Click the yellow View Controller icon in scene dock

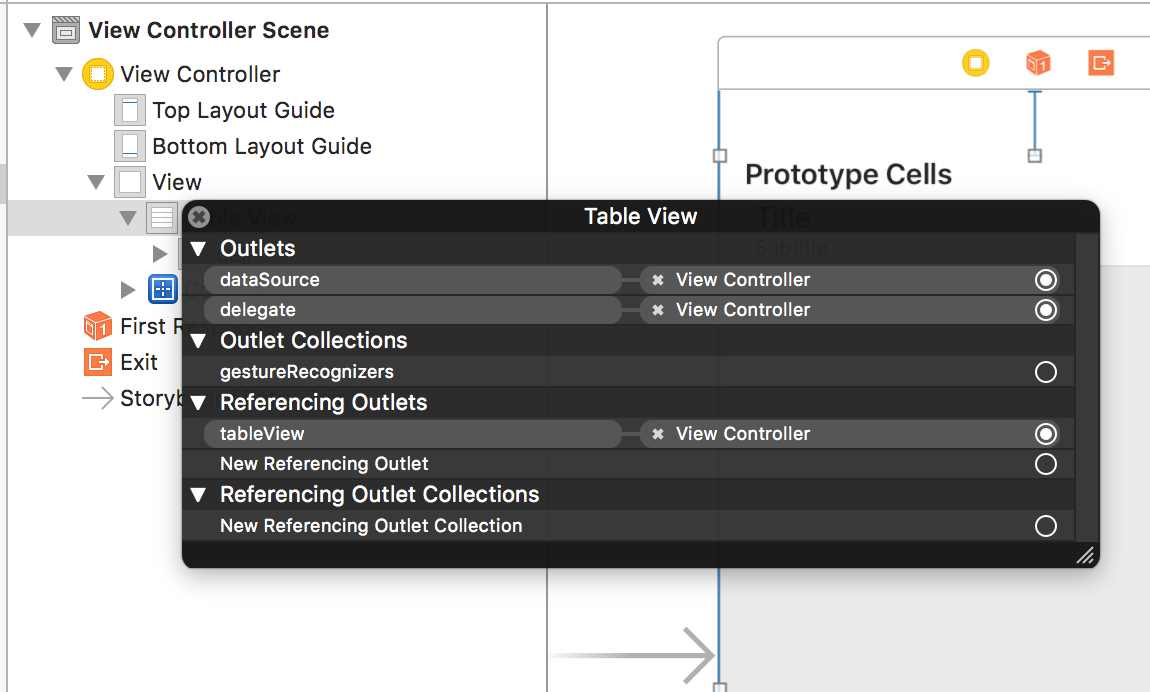[975, 64]
